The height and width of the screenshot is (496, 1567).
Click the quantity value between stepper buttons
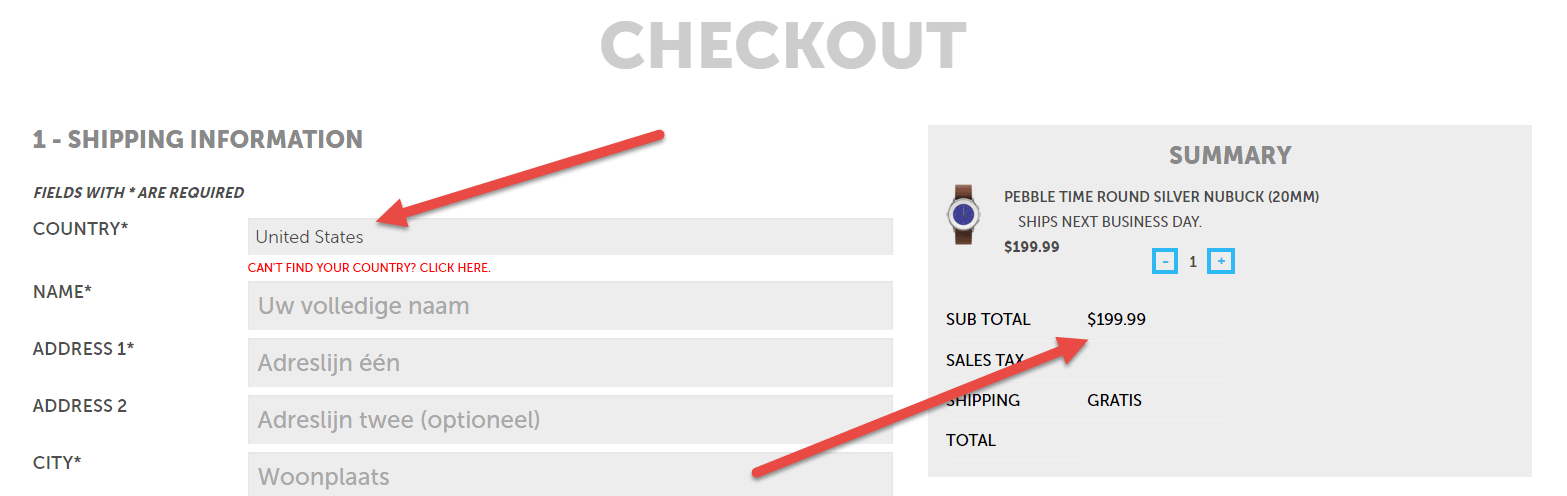click(x=1192, y=262)
